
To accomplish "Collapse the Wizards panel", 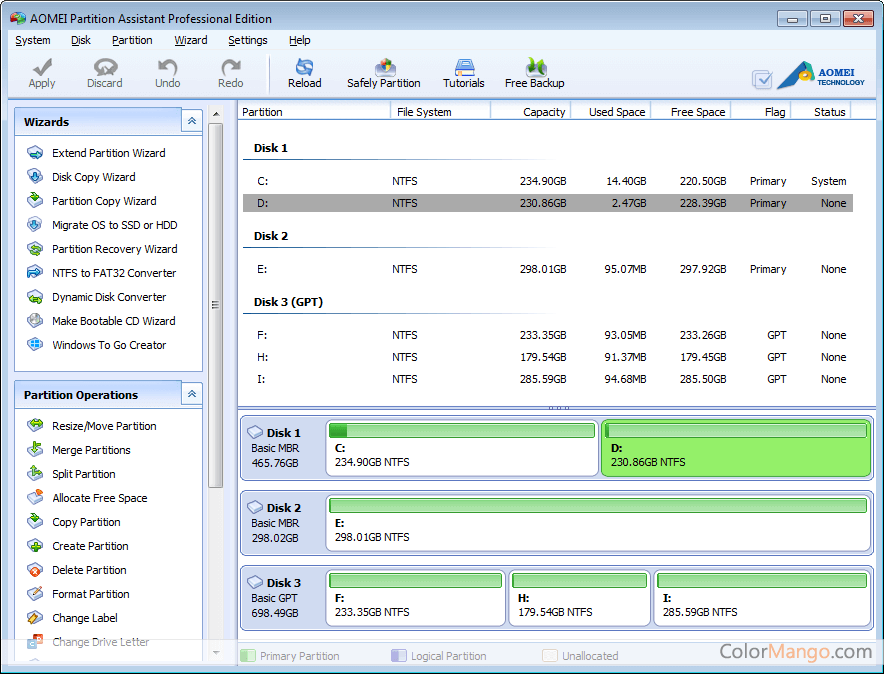I will pos(192,121).
